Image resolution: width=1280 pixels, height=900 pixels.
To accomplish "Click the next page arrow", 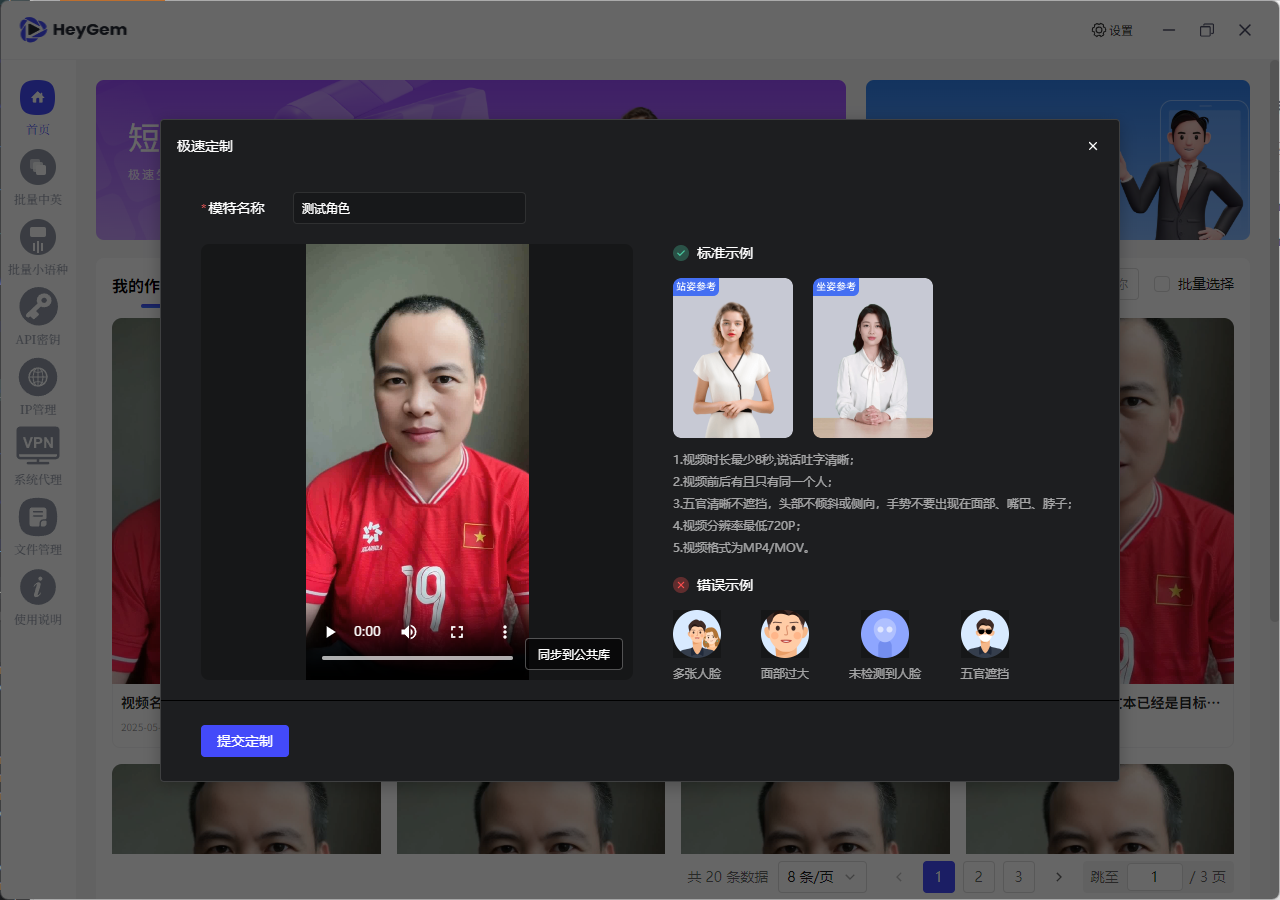I will tap(1059, 877).
